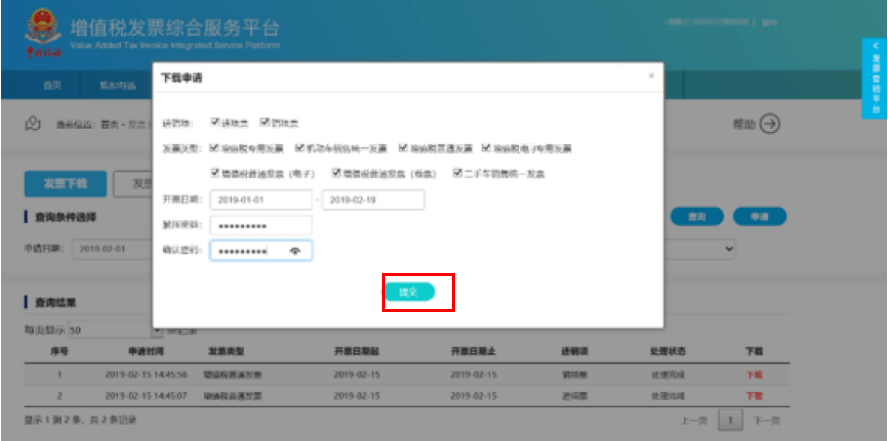The height and width of the screenshot is (441, 888).
Task: Click the 确认密码 password field
Action: click(261, 251)
